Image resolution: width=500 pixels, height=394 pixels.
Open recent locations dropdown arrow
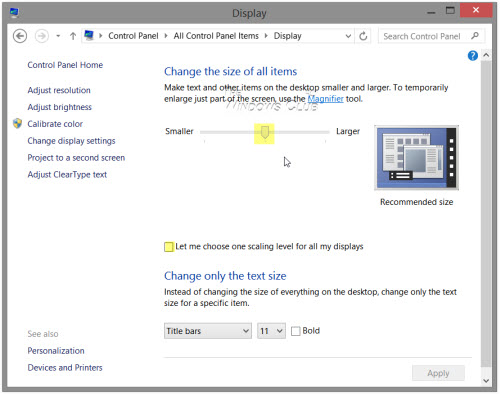point(58,36)
